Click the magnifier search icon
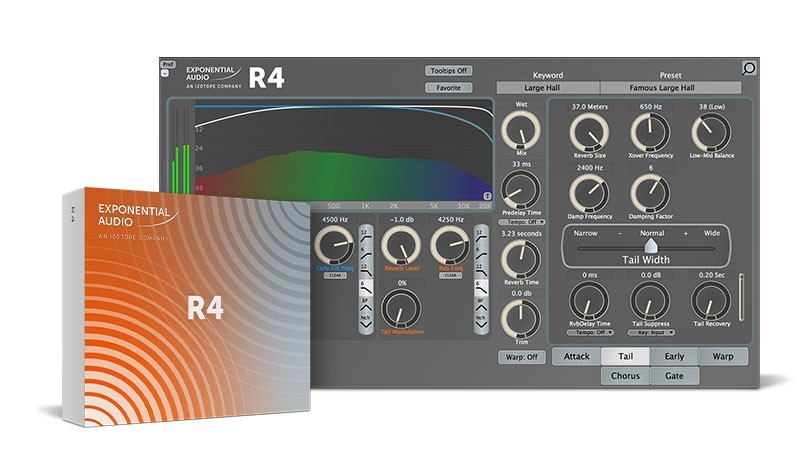The width and height of the screenshot is (800, 450). coord(748,68)
